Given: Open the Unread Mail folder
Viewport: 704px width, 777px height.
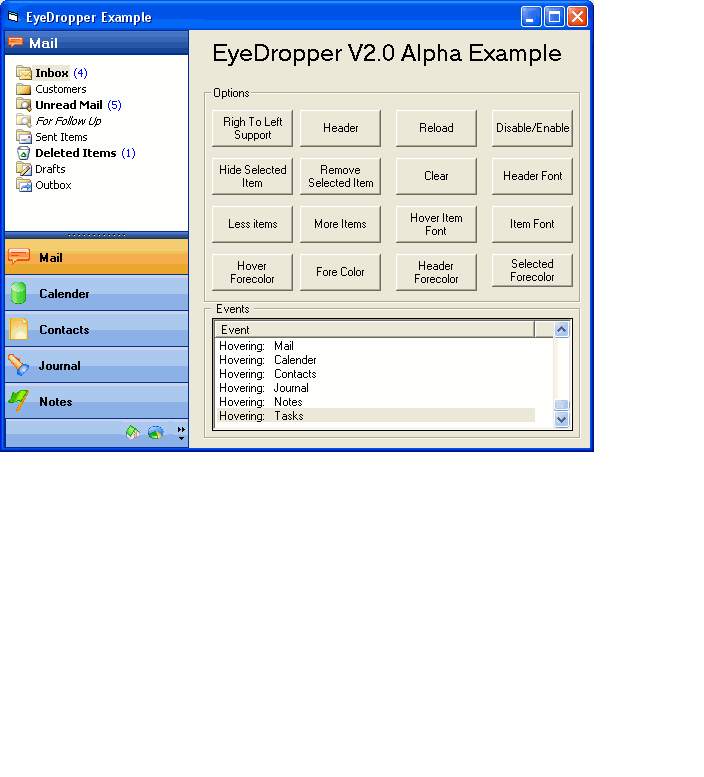Looking at the screenshot, I should pyautogui.click(x=69, y=105).
